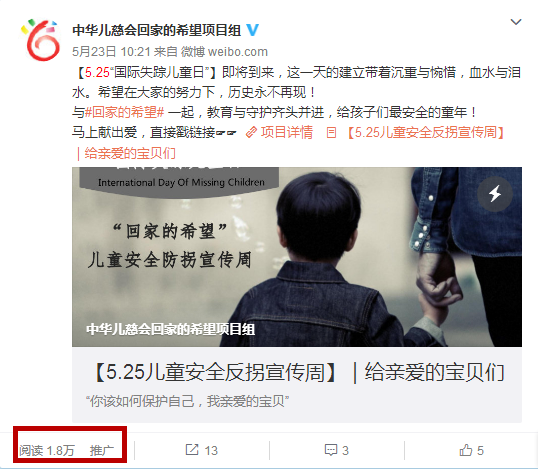Click the 推广 promote button
Image resolution: width=538 pixels, height=469 pixels.
pos(102,450)
